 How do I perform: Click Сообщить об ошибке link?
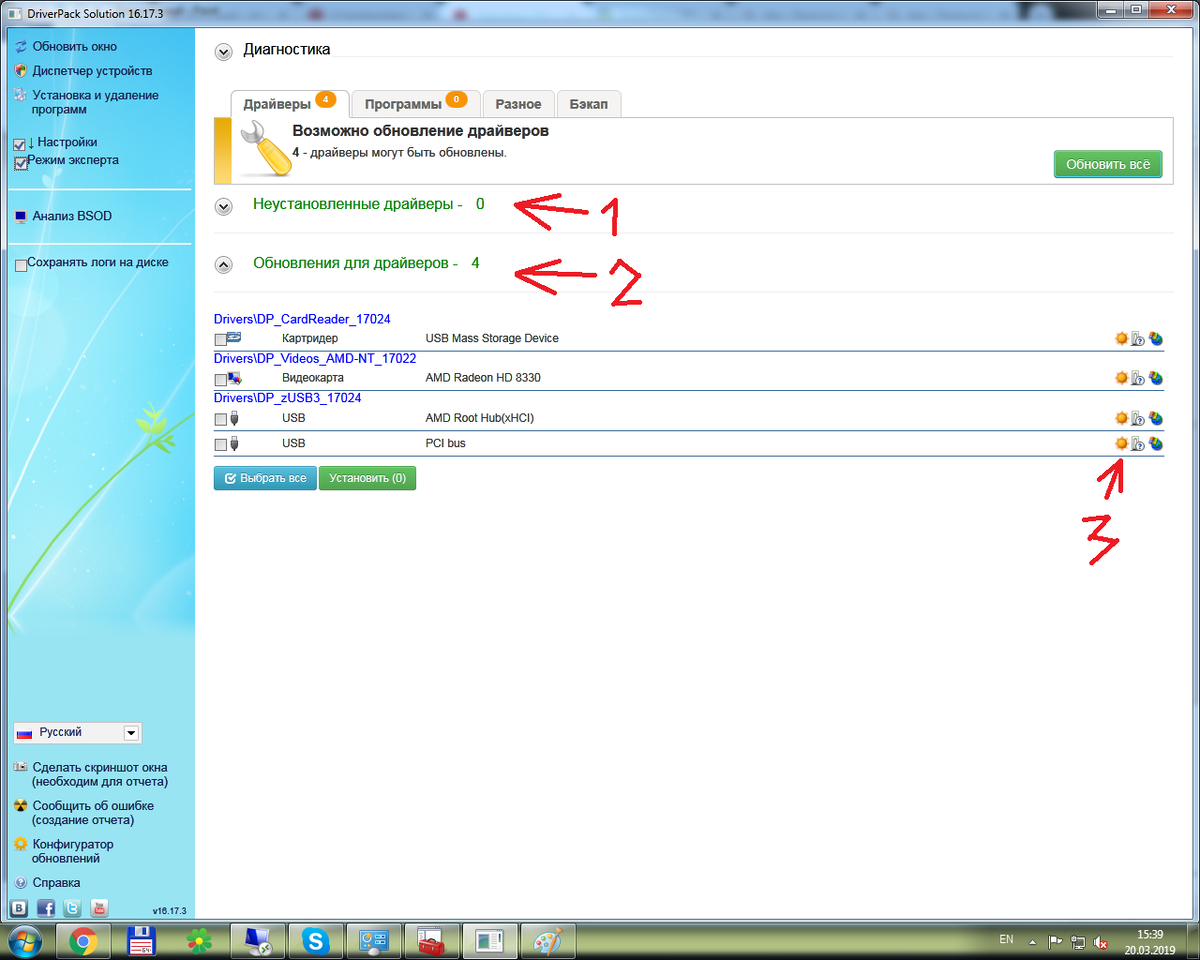pos(93,813)
